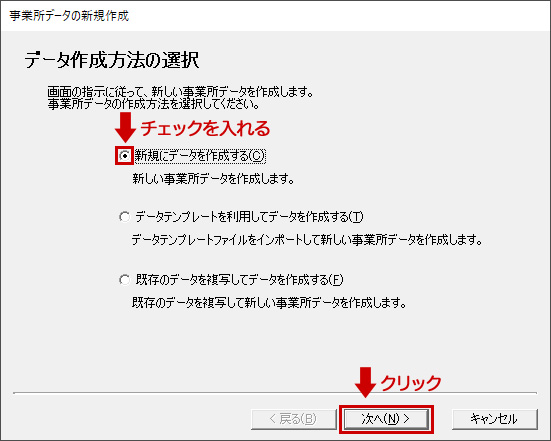Viewport: 551px width, 441px height.
Task: Click description 新しい事業所データを作成します。 under first option
Action: [x=213, y=179]
